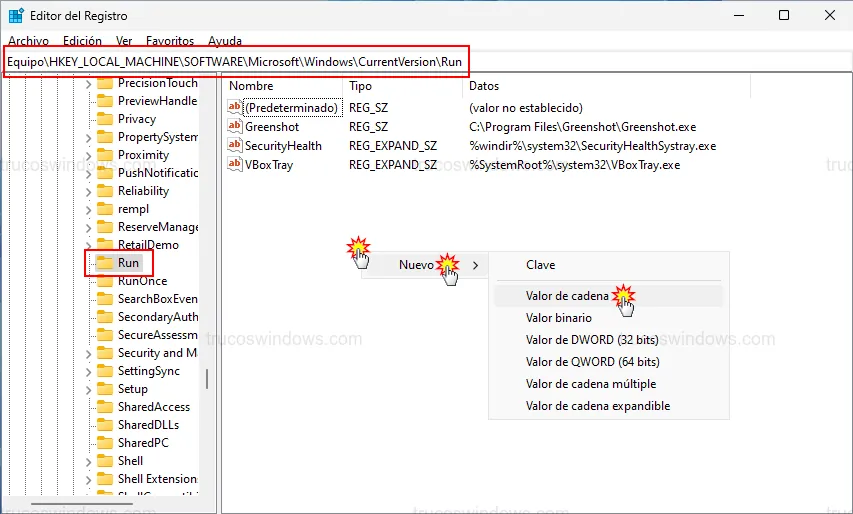Select Valor de DWORD (32 bits)

pyautogui.click(x=592, y=340)
